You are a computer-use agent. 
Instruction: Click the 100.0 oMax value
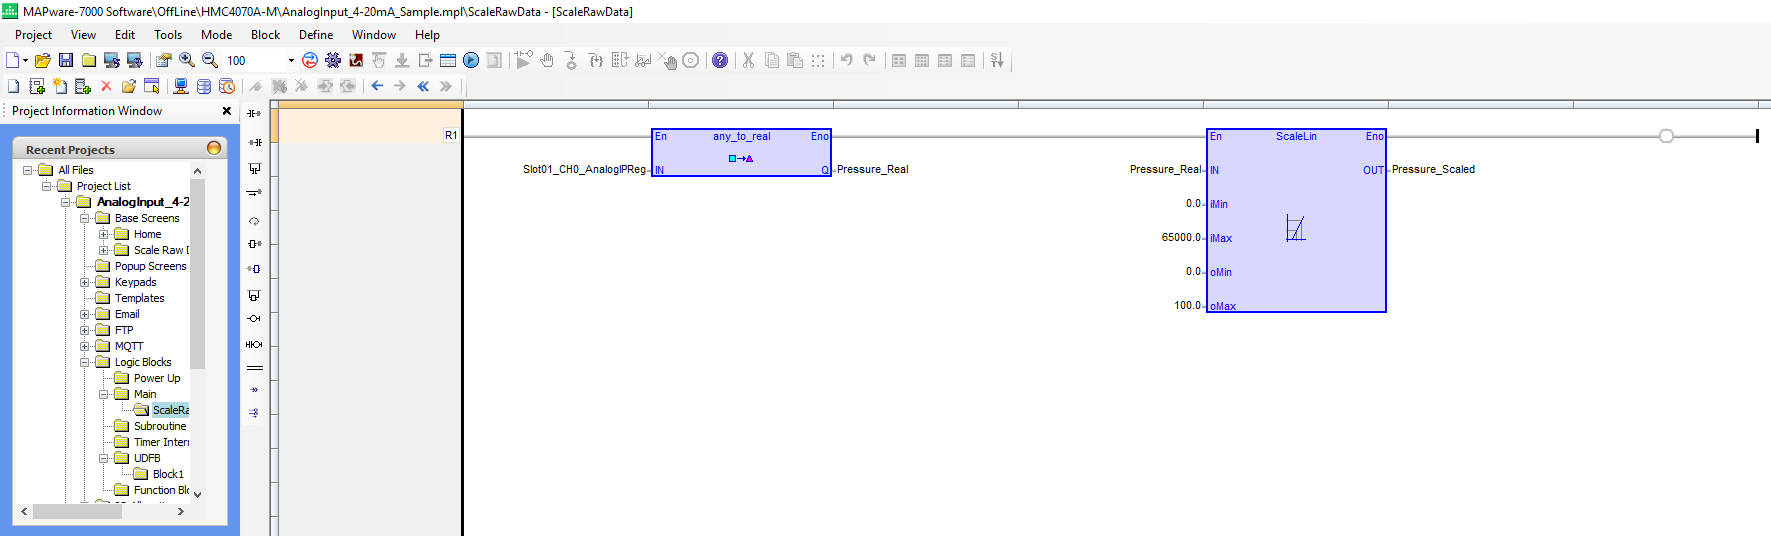click(x=1187, y=305)
